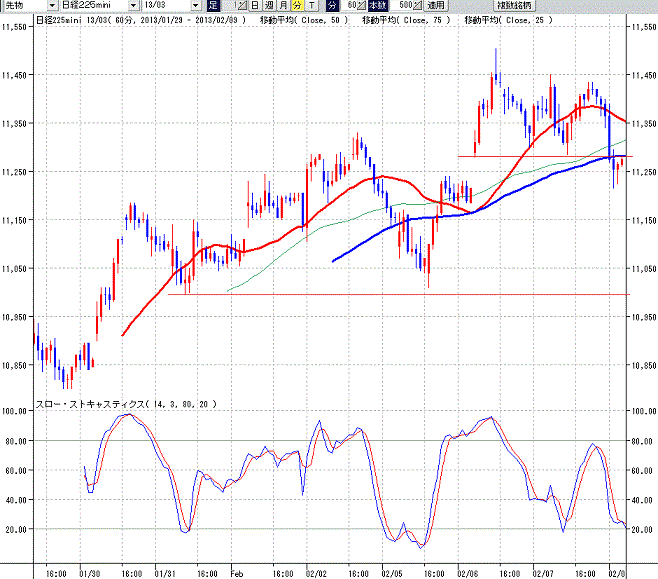
Task: Select the highlighted 分 minute interval
Action: (x=297, y=5)
